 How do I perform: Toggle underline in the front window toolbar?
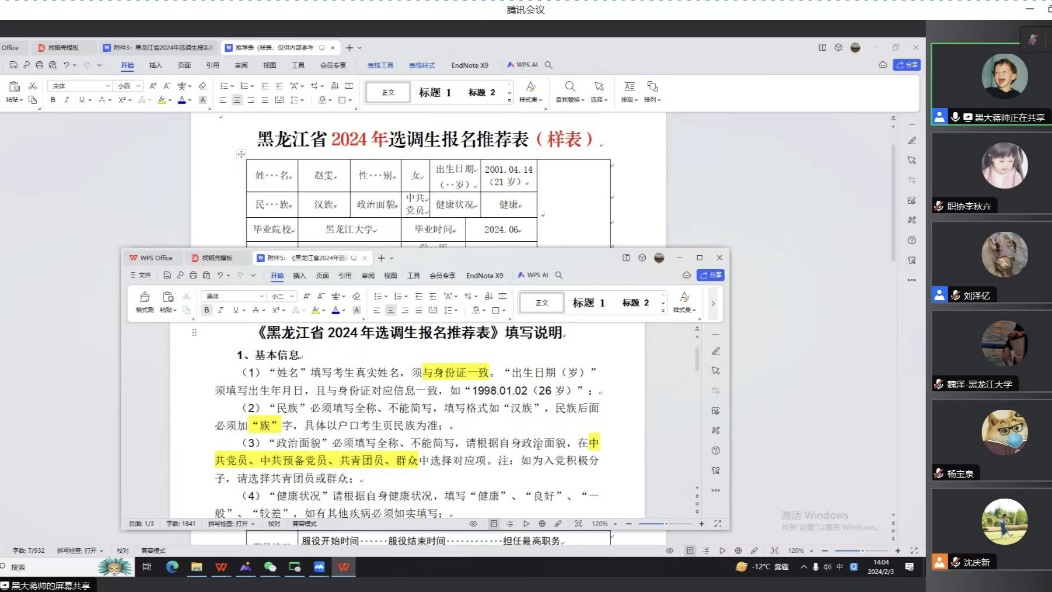point(233,310)
